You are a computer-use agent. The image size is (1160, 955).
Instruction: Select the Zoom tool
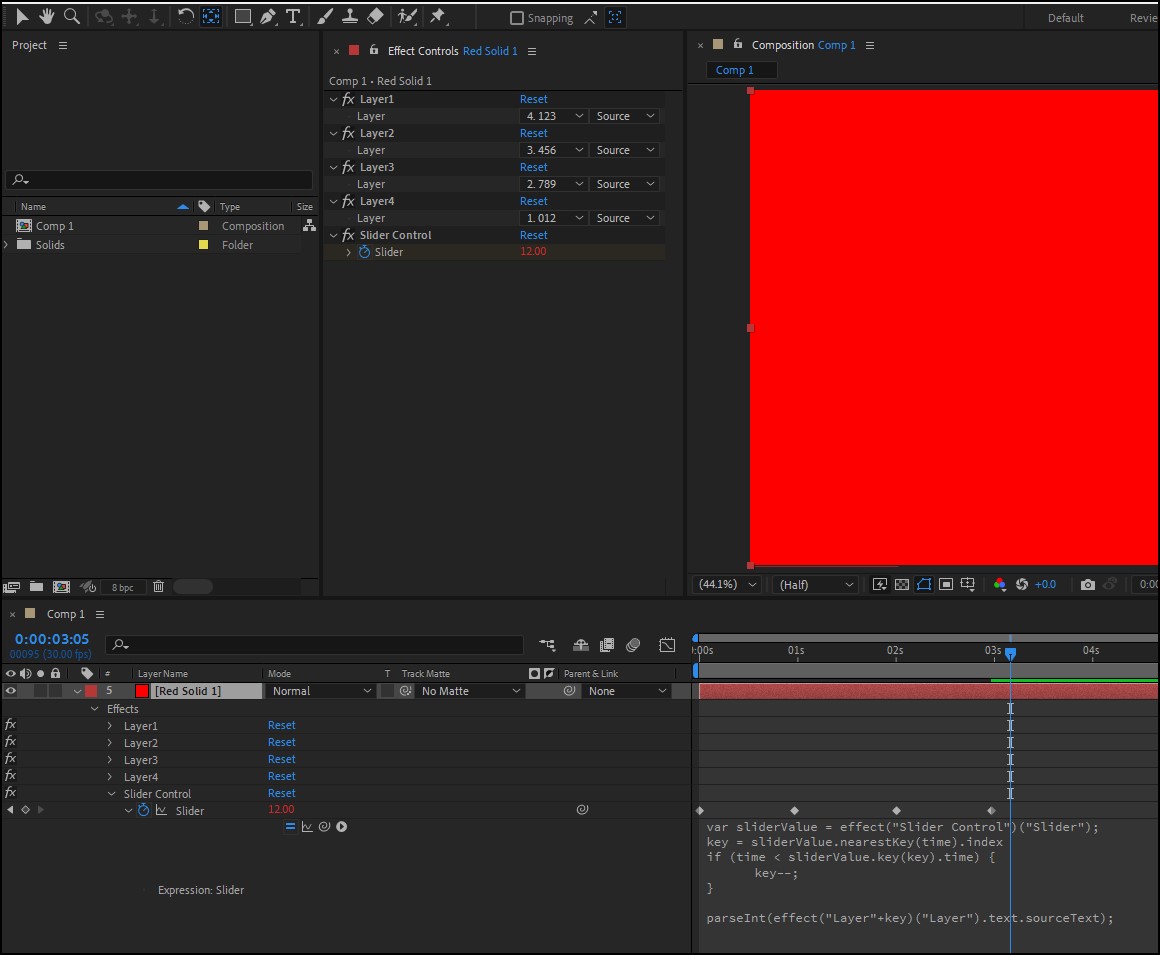point(71,17)
